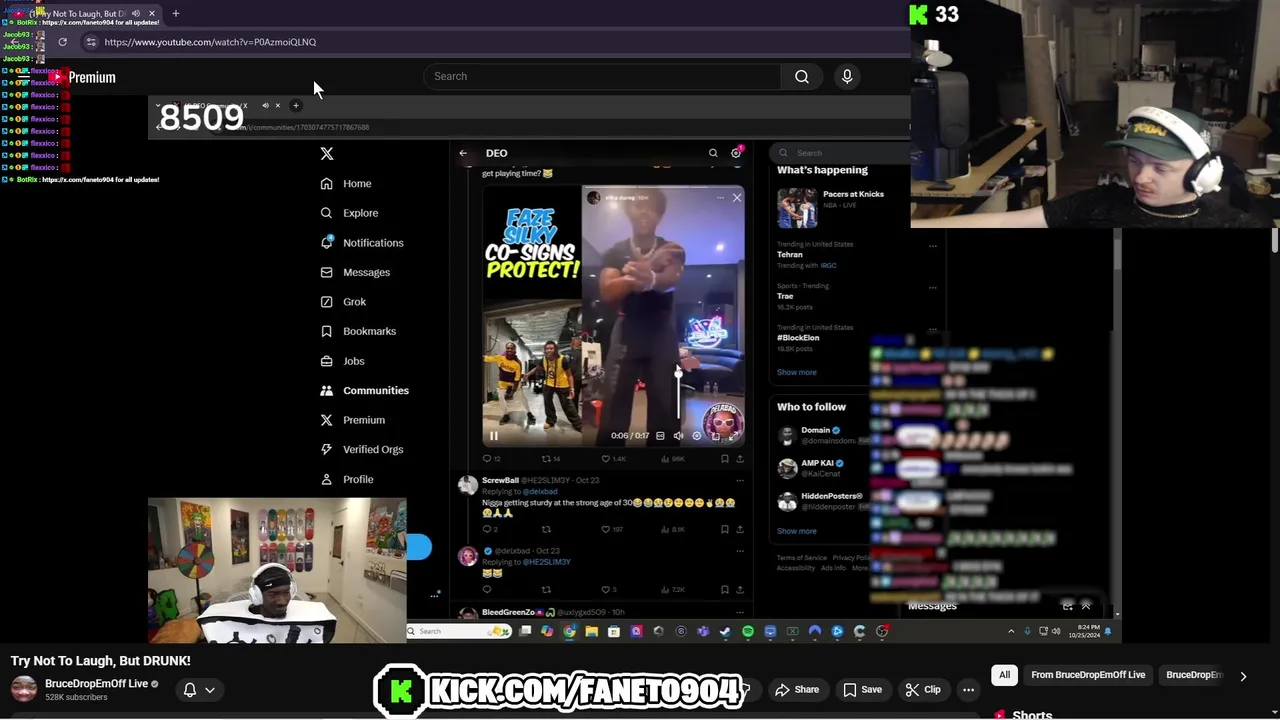The width and height of the screenshot is (1280, 720).
Task: Open more options for Trae trend
Action: (933, 288)
